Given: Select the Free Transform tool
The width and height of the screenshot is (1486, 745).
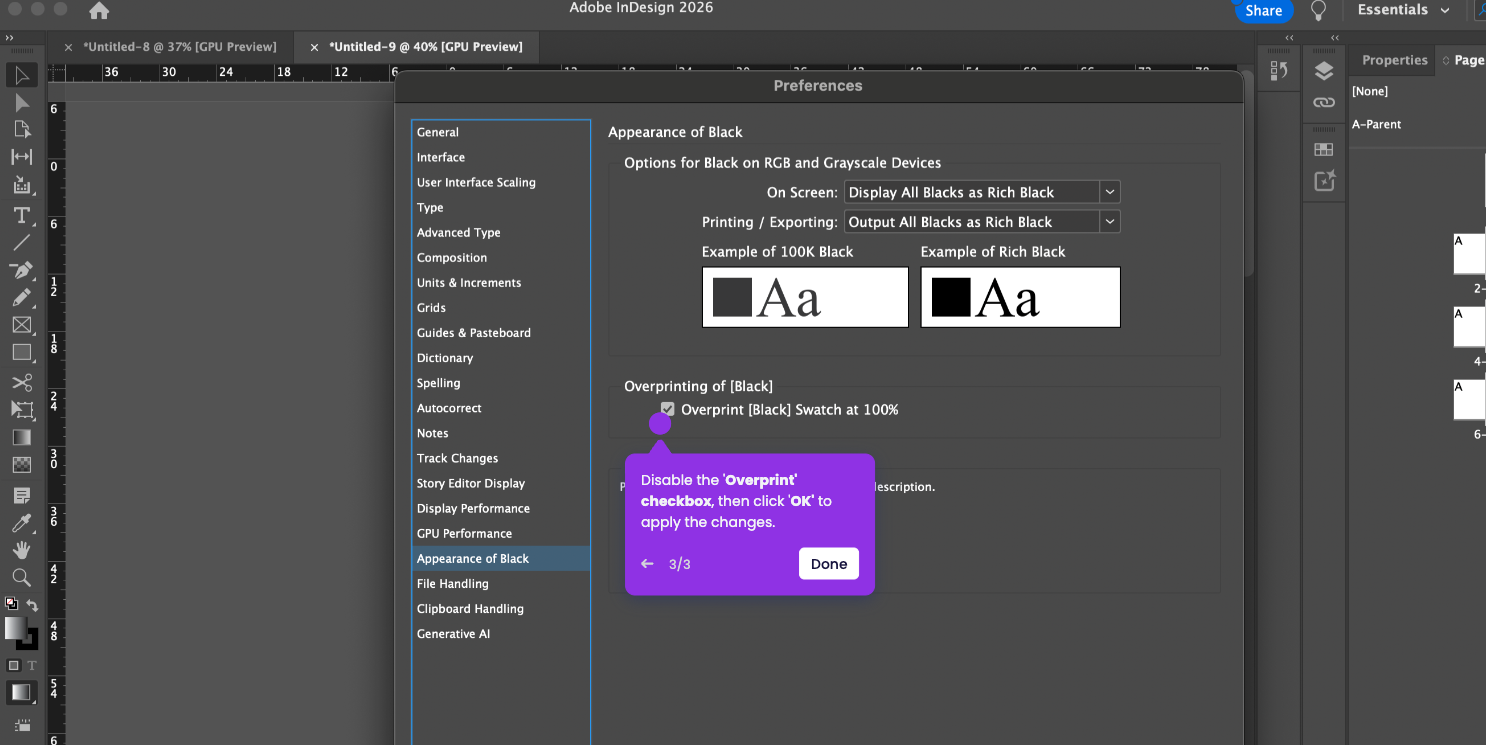Looking at the screenshot, I should click(x=21, y=409).
